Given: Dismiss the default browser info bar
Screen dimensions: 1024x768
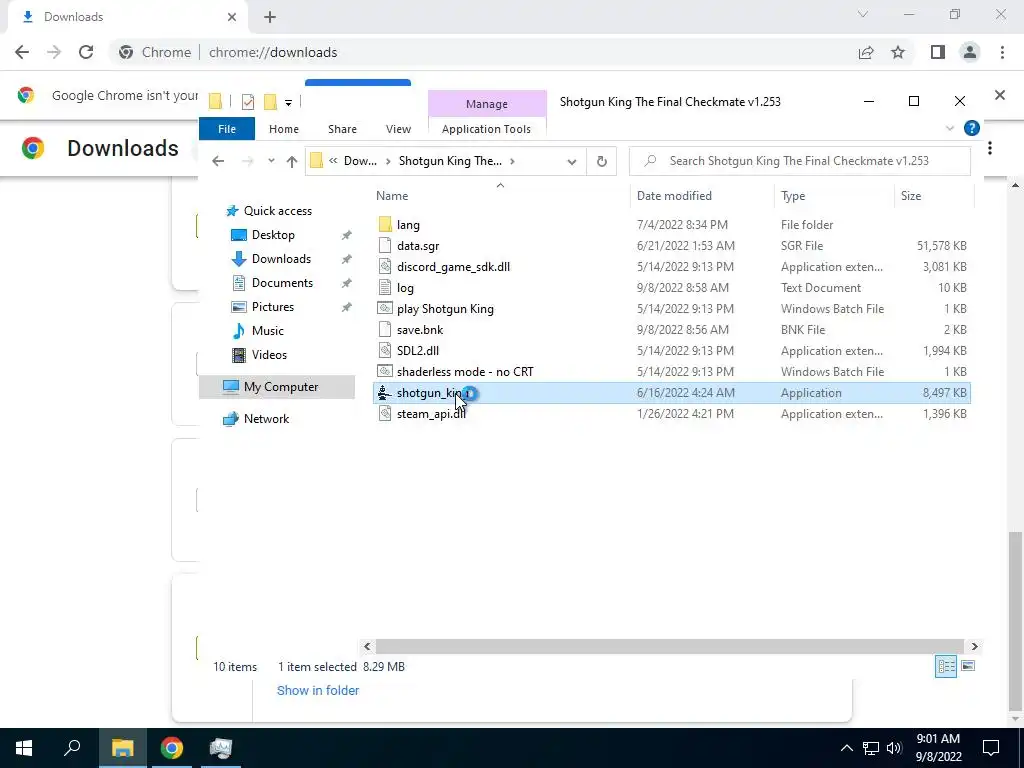Looking at the screenshot, I should [x=1000, y=95].
